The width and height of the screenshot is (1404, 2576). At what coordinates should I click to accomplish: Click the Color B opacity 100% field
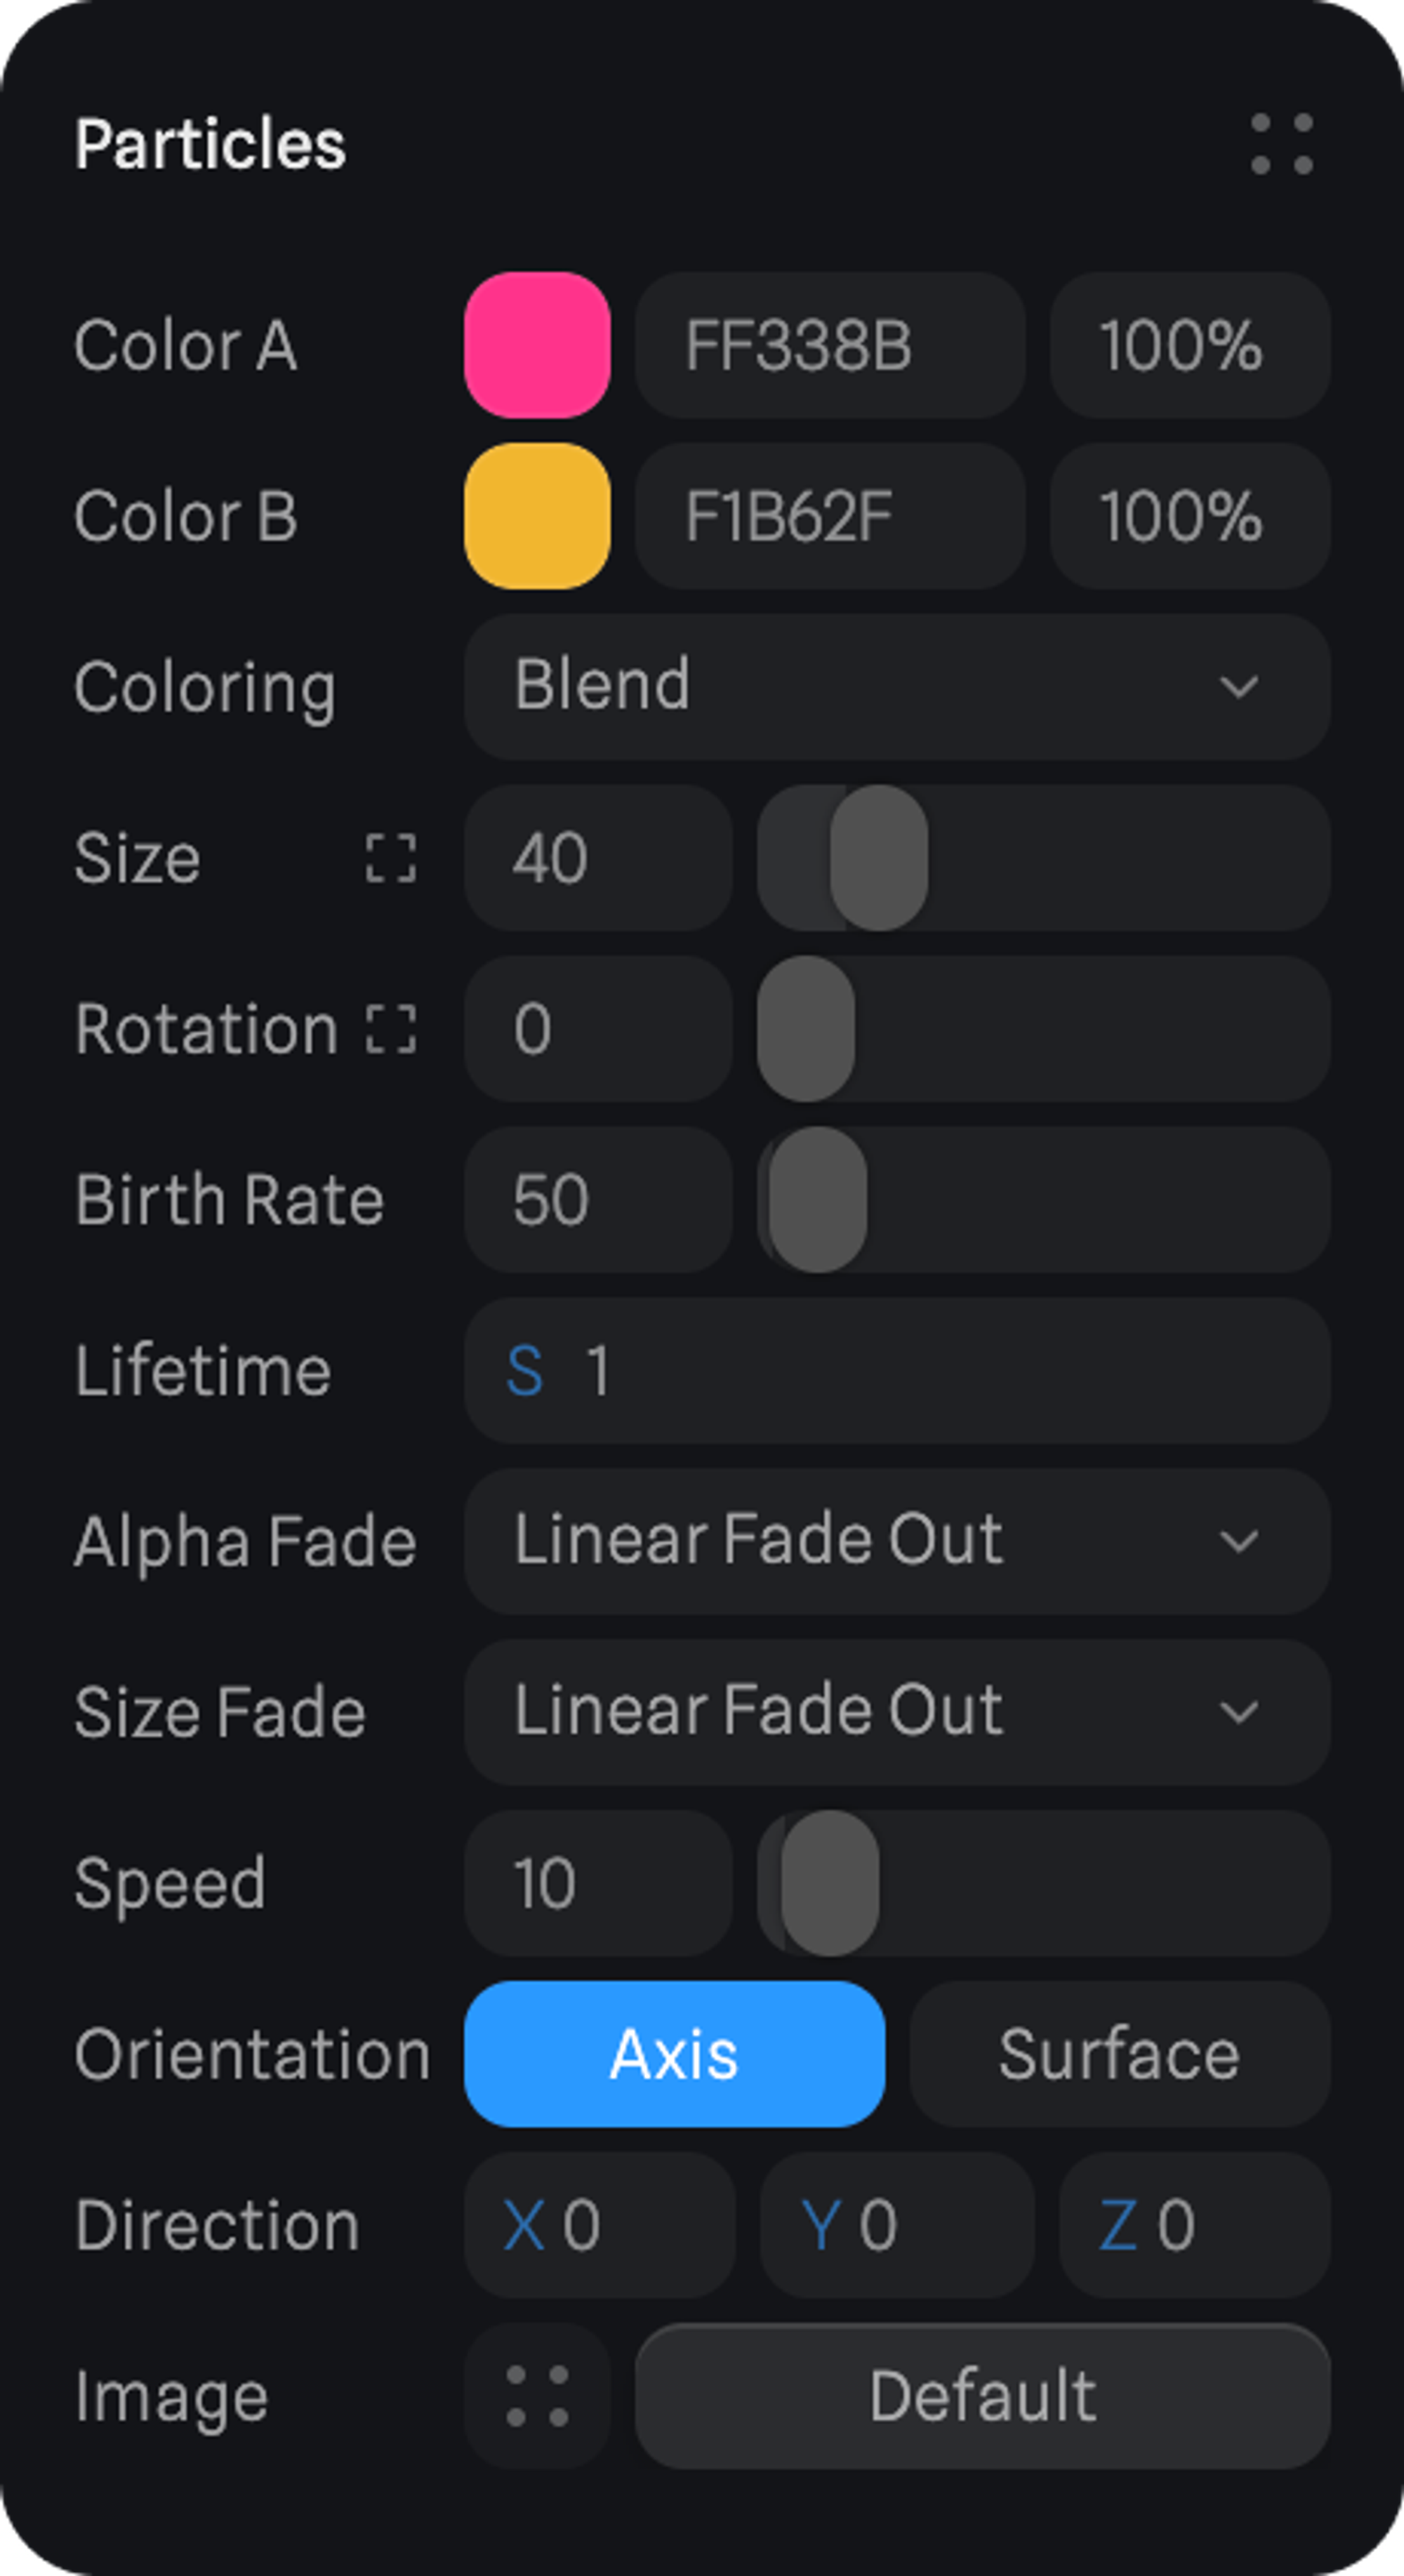[x=1189, y=516]
